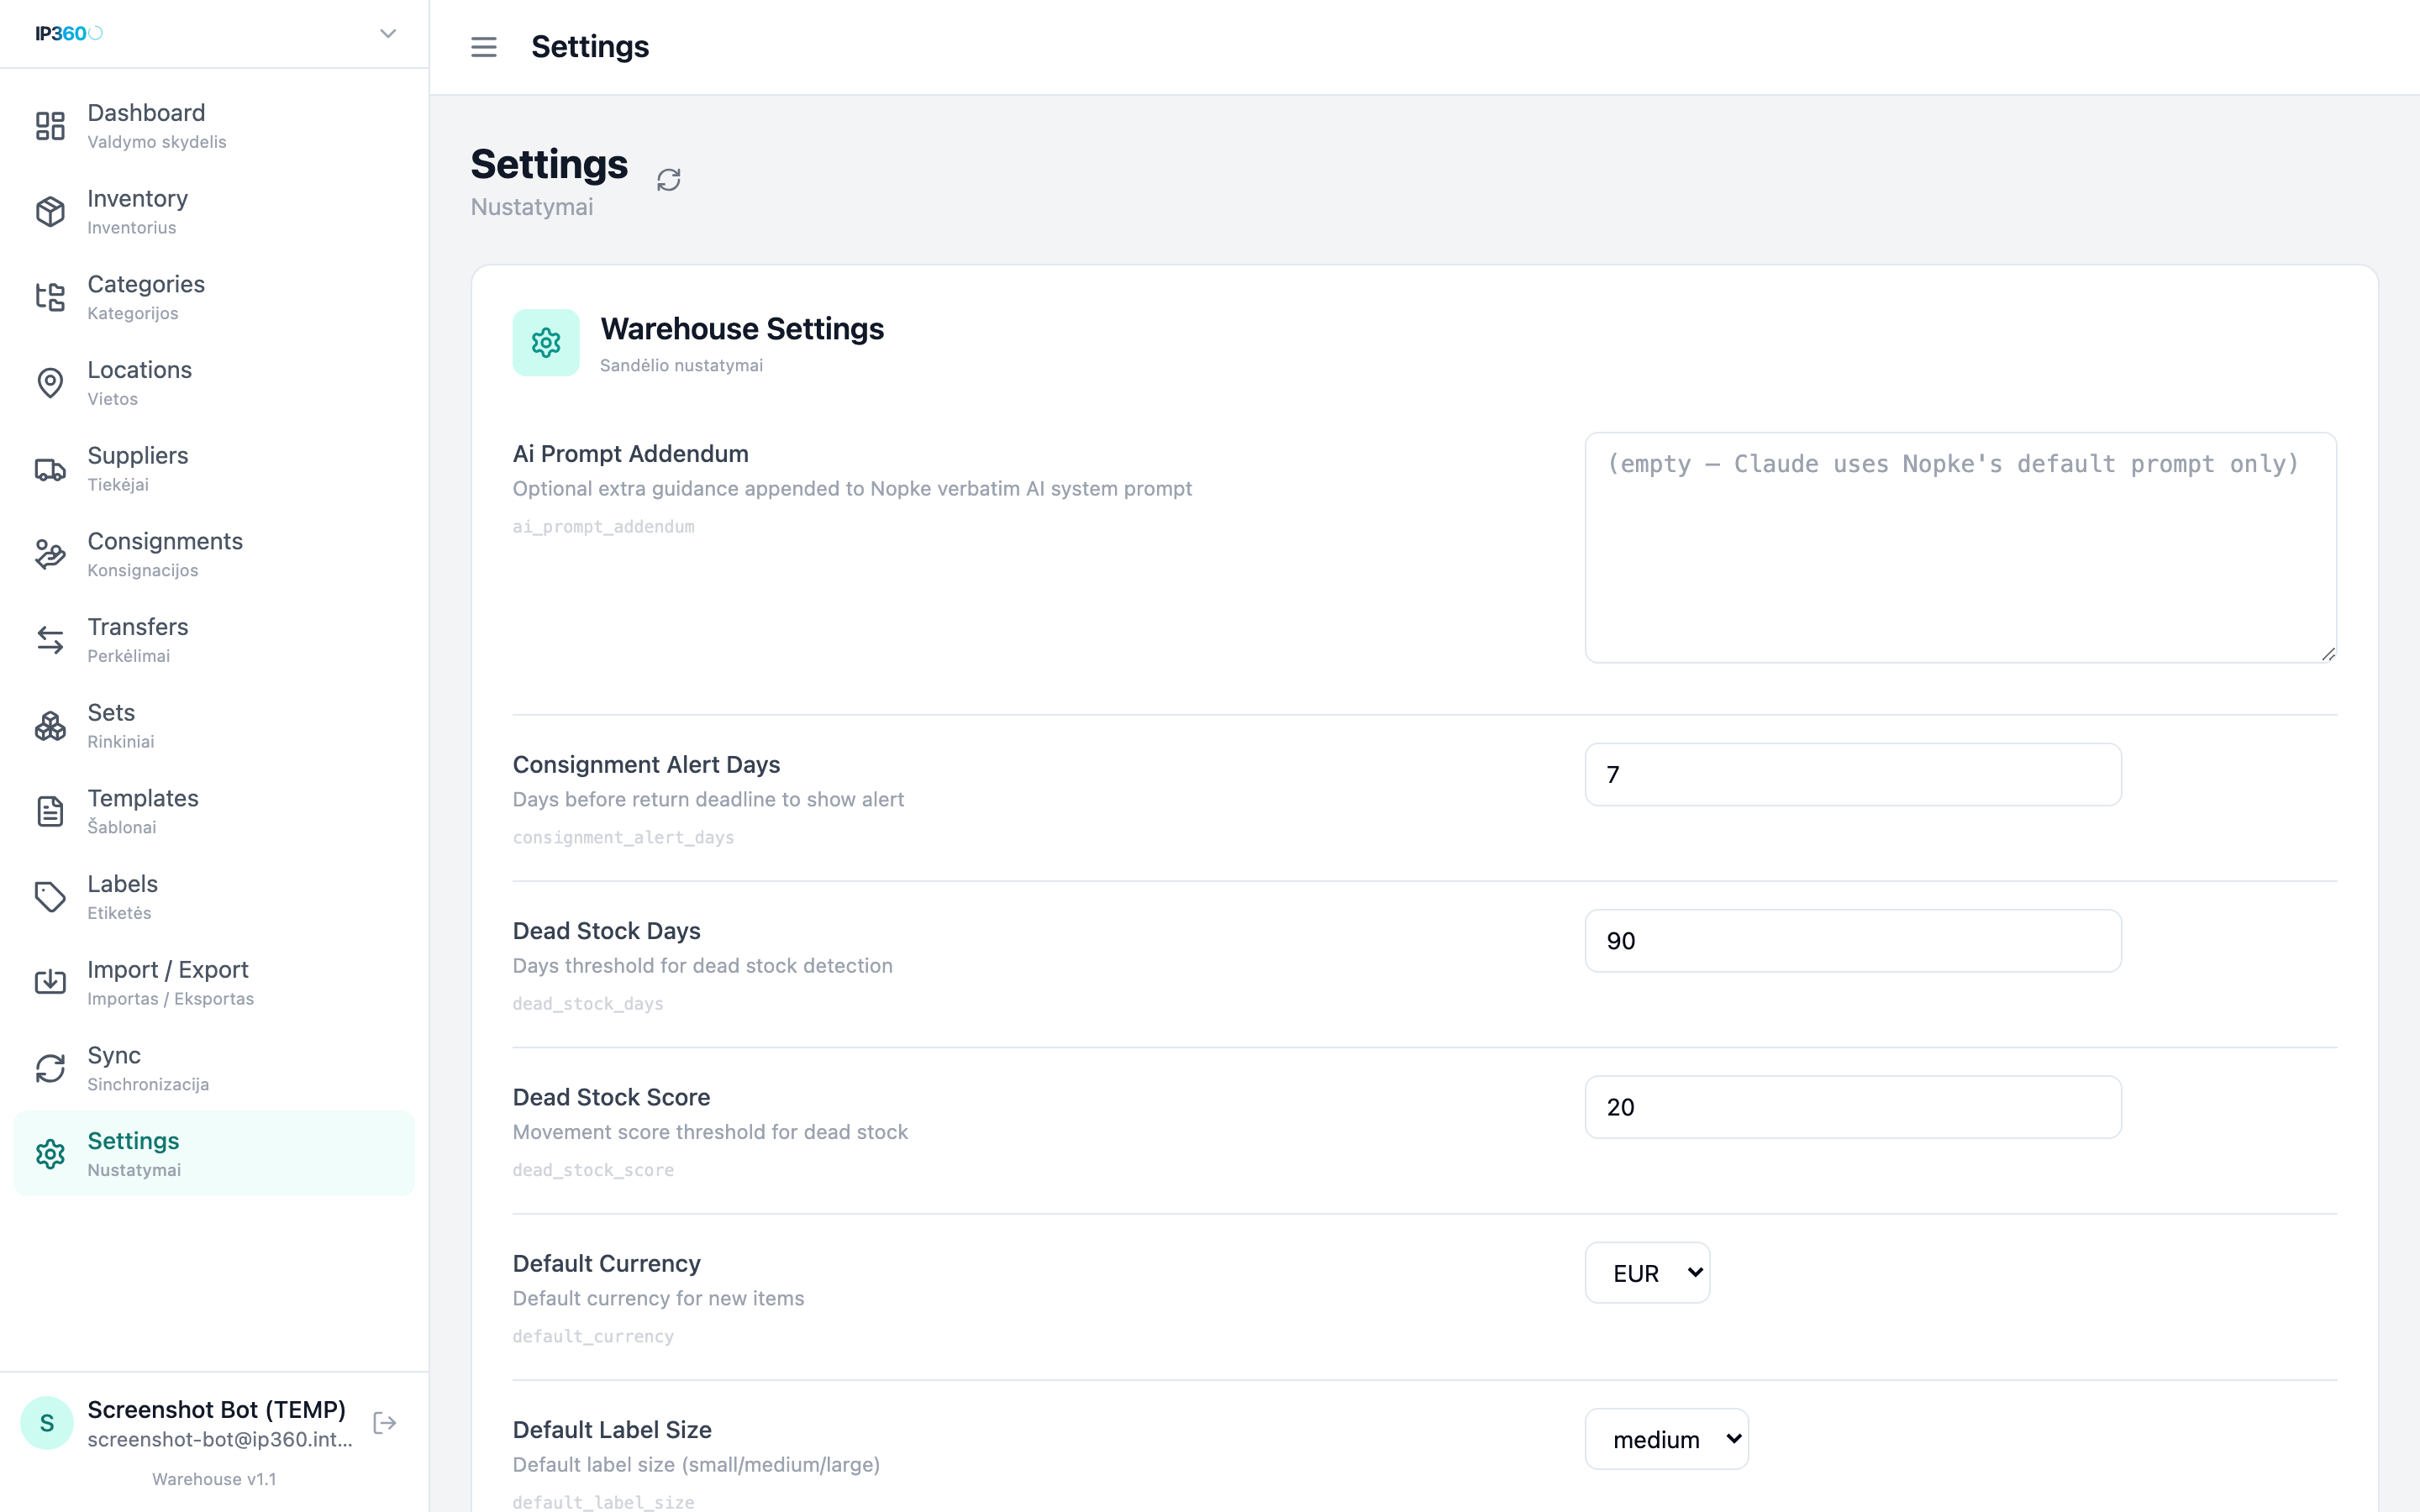Click the ai_prompt_addendum key text
Viewport: 2420px width, 1512px height.
[x=603, y=527]
